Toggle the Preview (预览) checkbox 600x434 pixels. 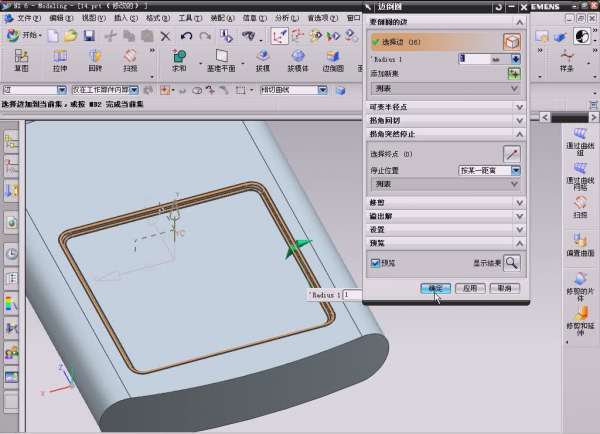(x=376, y=263)
